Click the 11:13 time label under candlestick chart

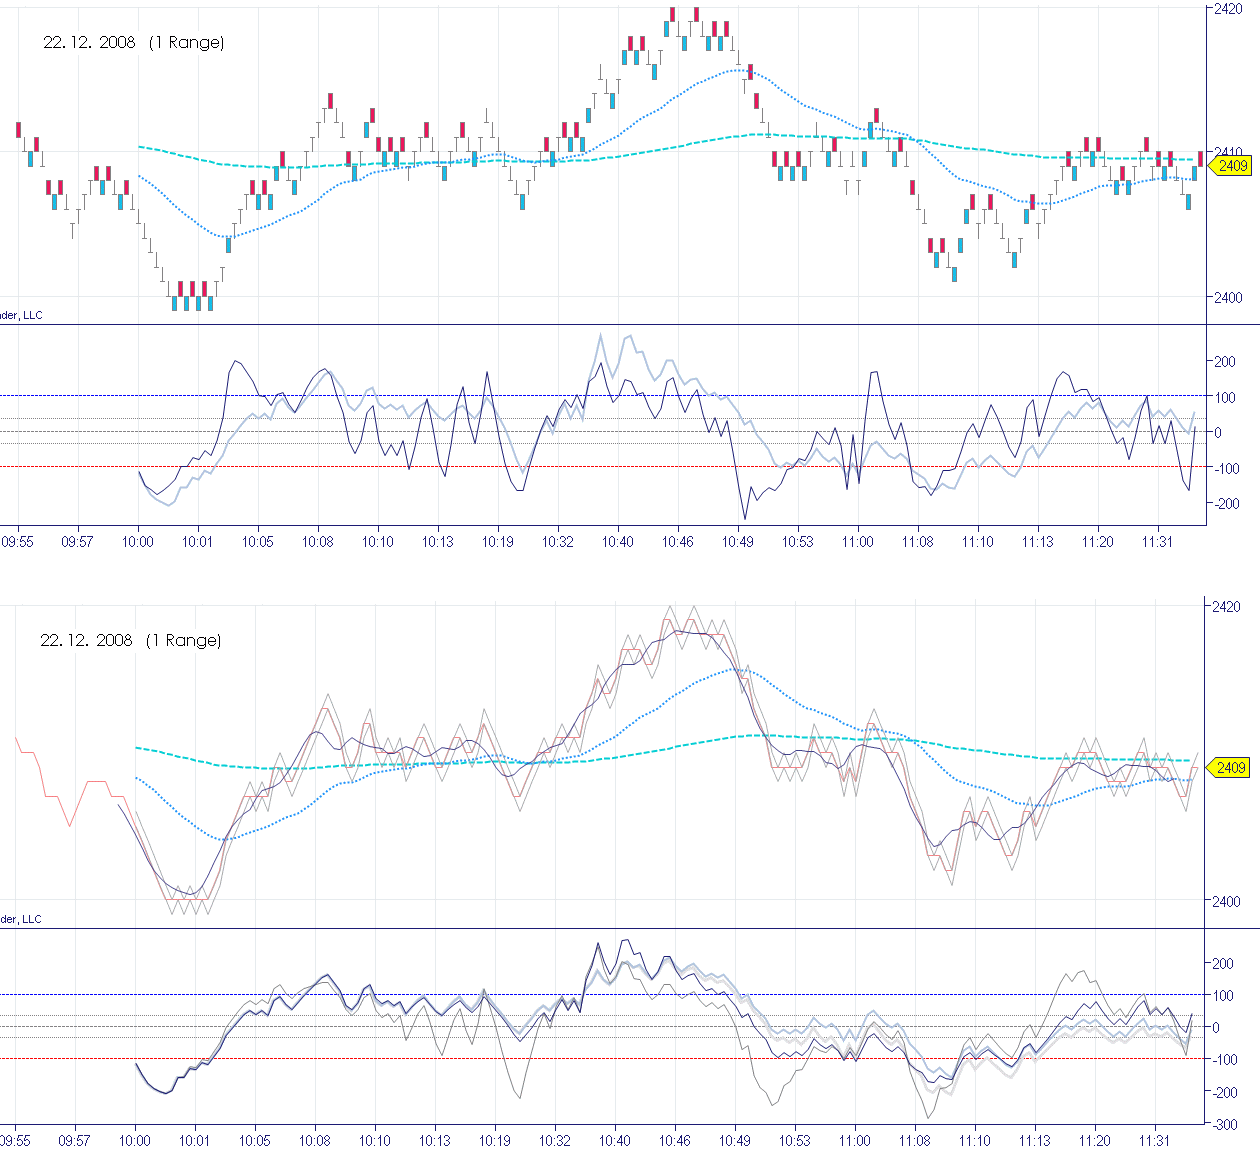[x=1037, y=542]
